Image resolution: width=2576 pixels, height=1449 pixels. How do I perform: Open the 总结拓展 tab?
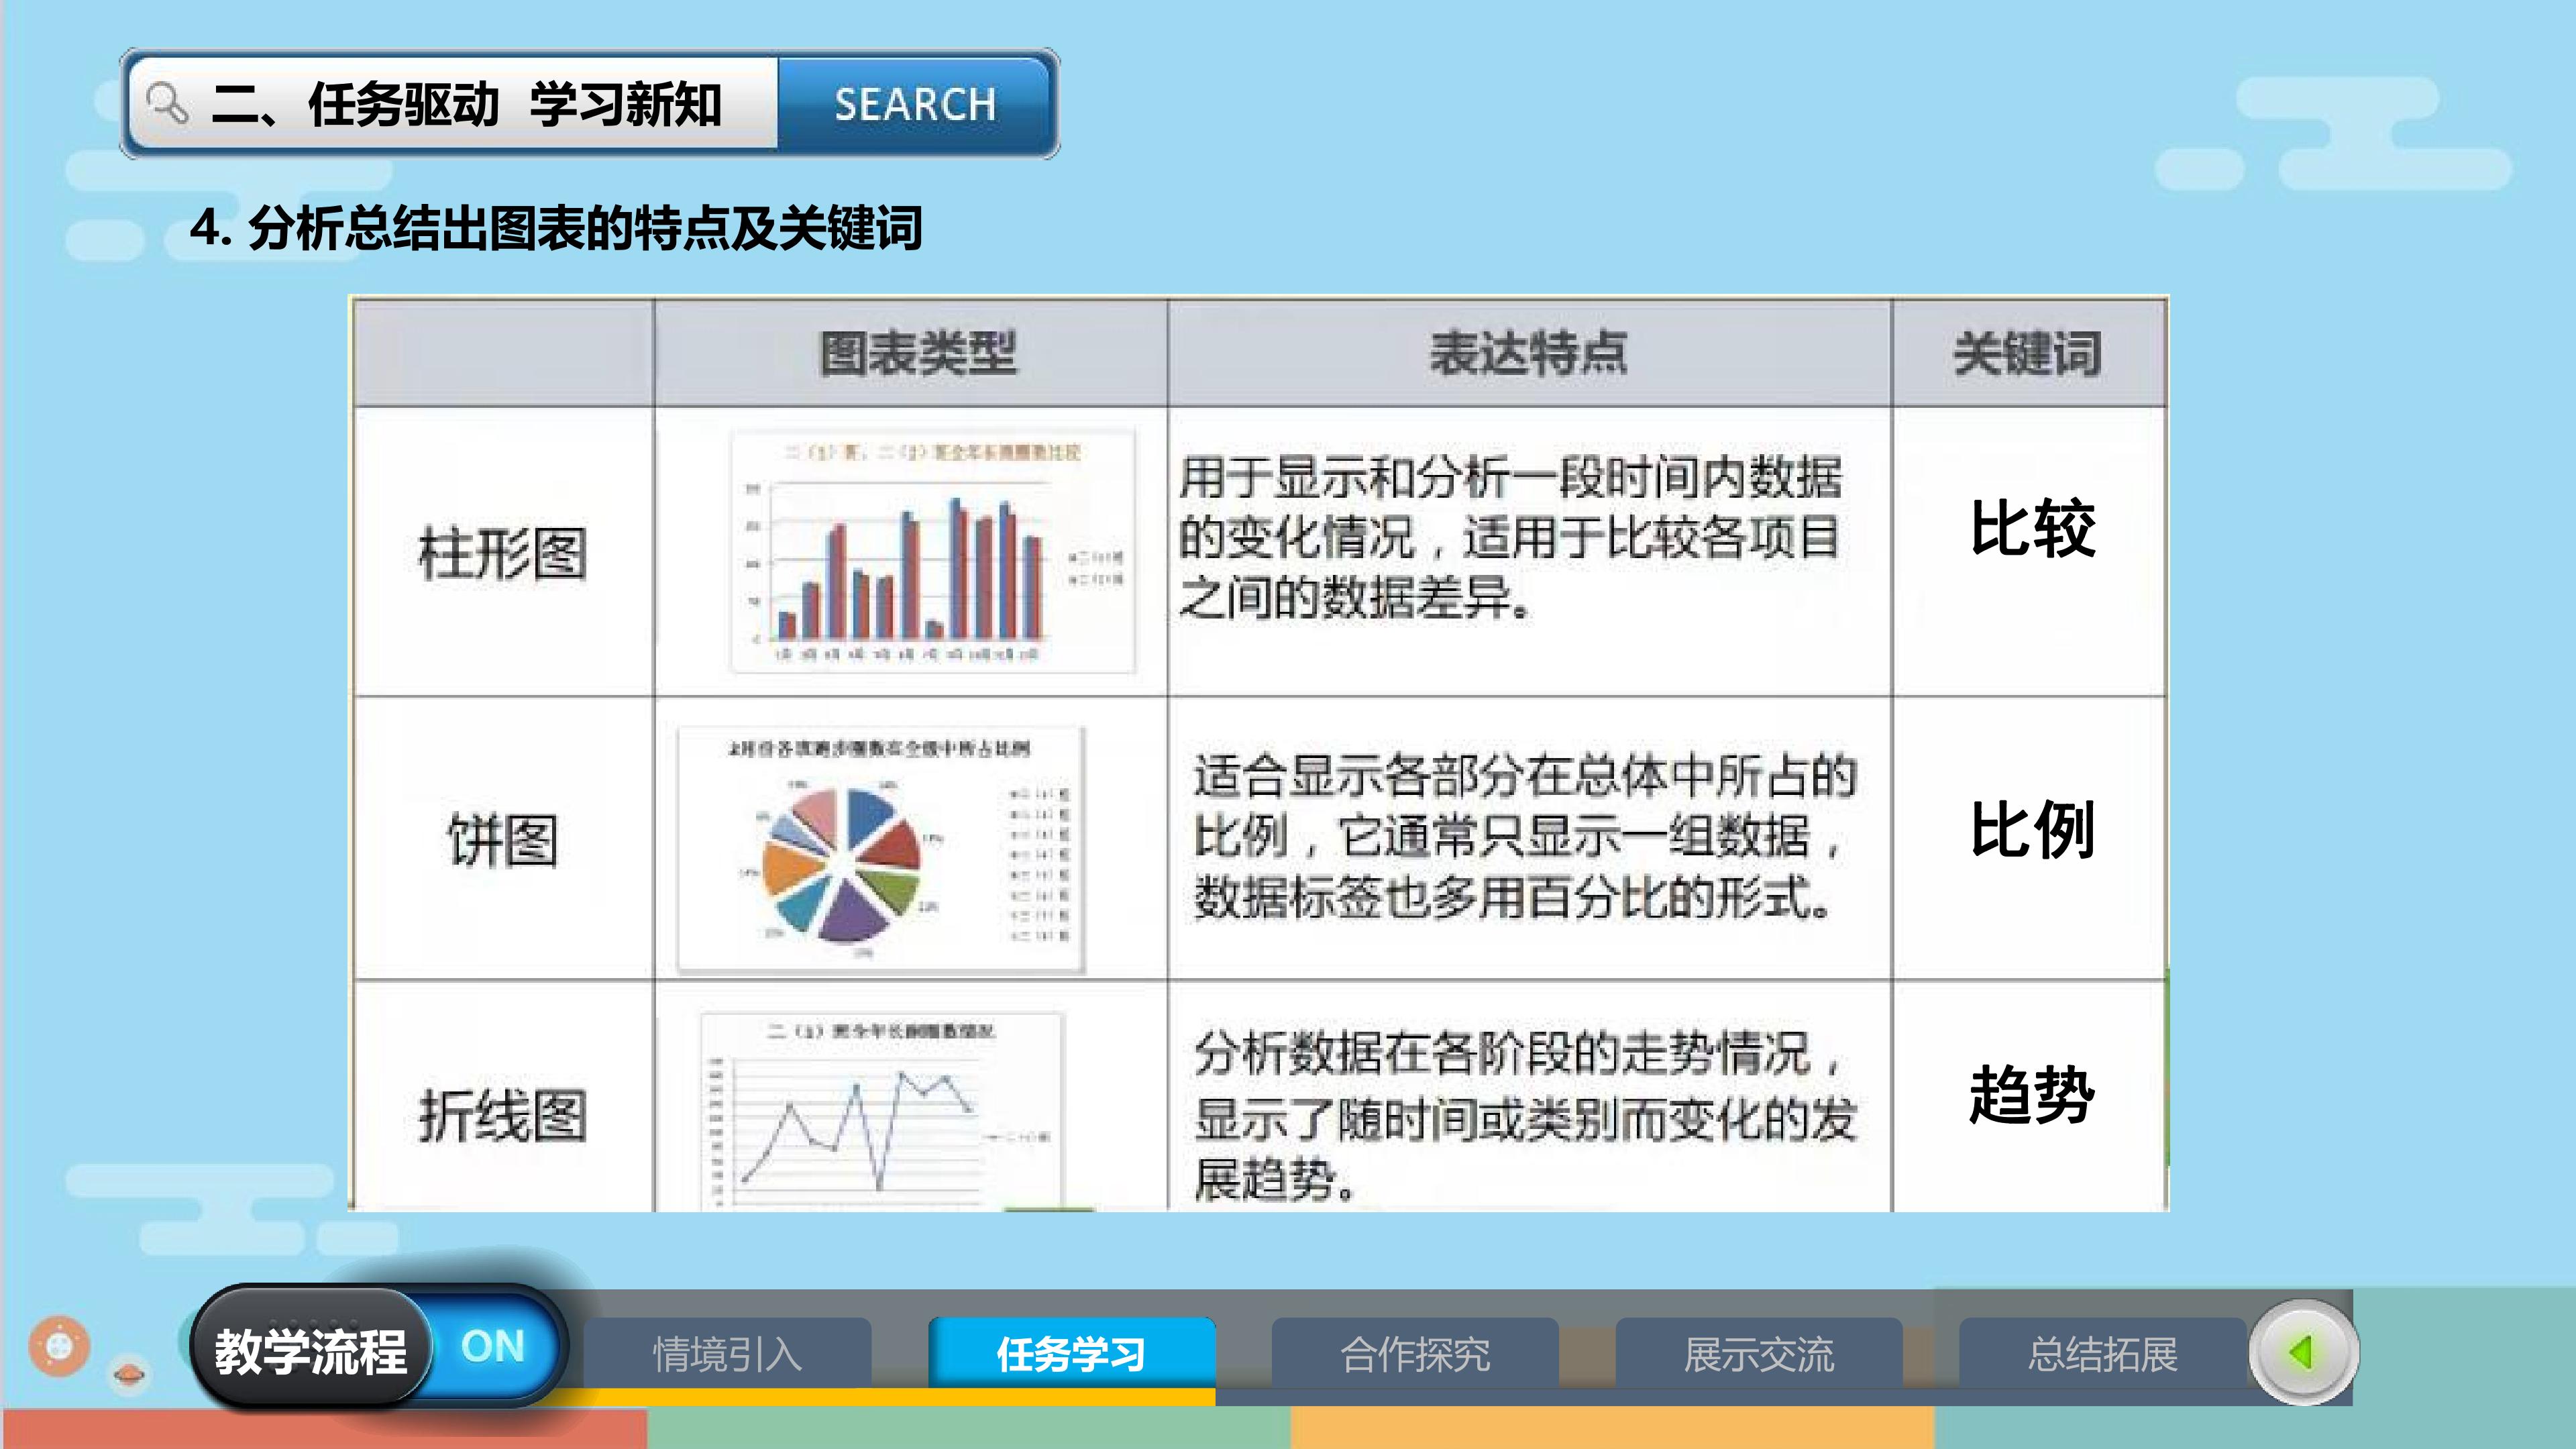coord(2103,1354)
